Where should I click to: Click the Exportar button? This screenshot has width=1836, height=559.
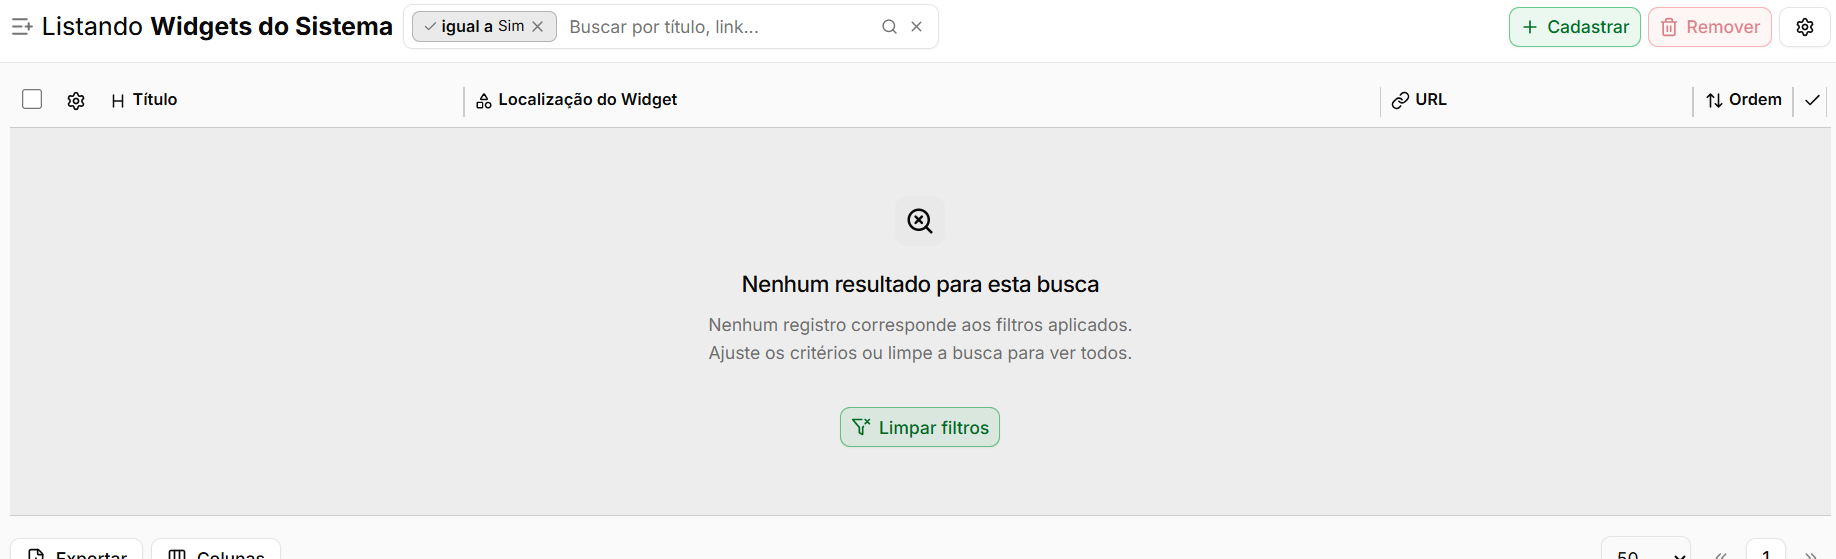click(x=77, y=549)
